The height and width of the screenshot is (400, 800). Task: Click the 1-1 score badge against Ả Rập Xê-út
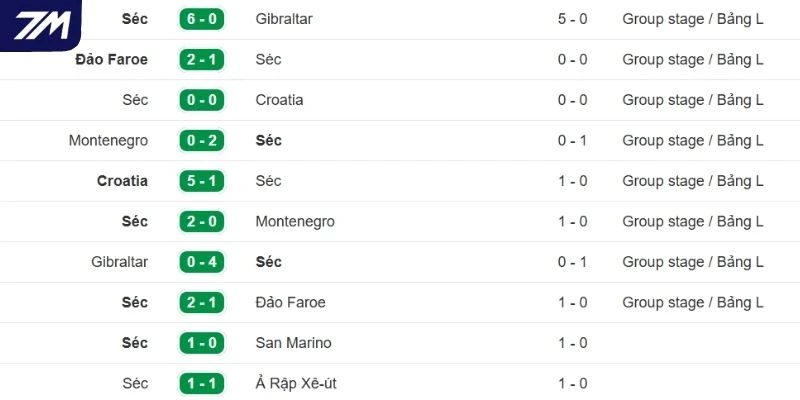click(x=200, y=383)
